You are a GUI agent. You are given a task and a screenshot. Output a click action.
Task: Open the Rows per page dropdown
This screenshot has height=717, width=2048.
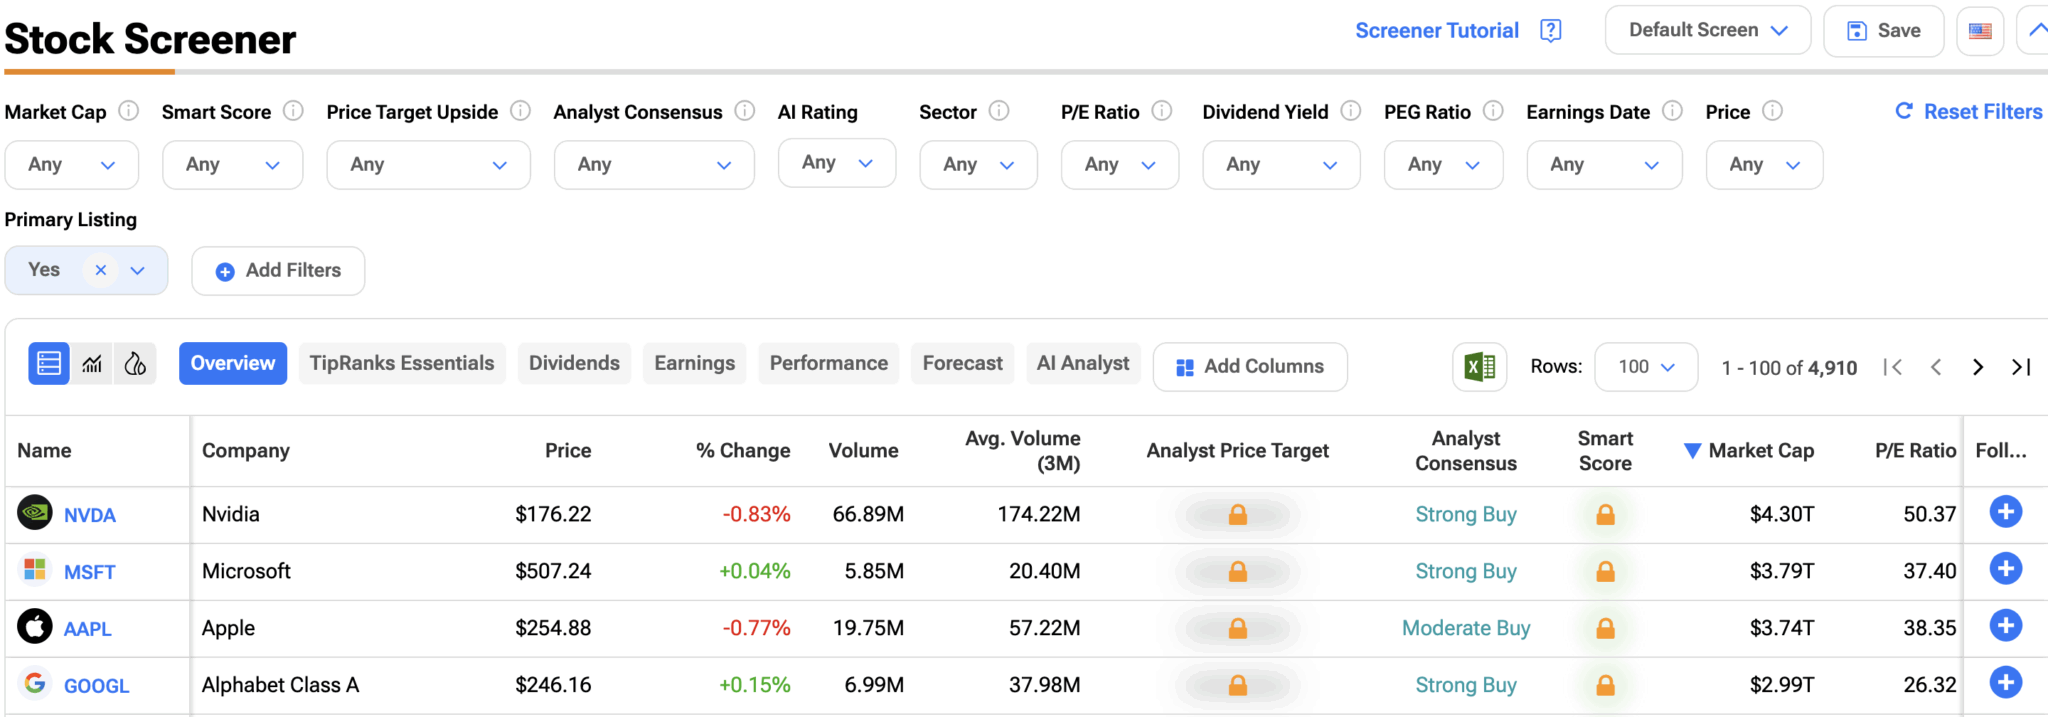click(x=1645, y=367)
